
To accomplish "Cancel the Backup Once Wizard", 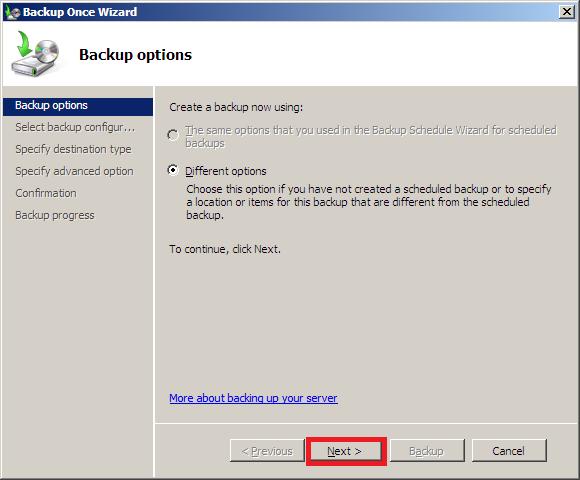I will [x=509, y=451].
